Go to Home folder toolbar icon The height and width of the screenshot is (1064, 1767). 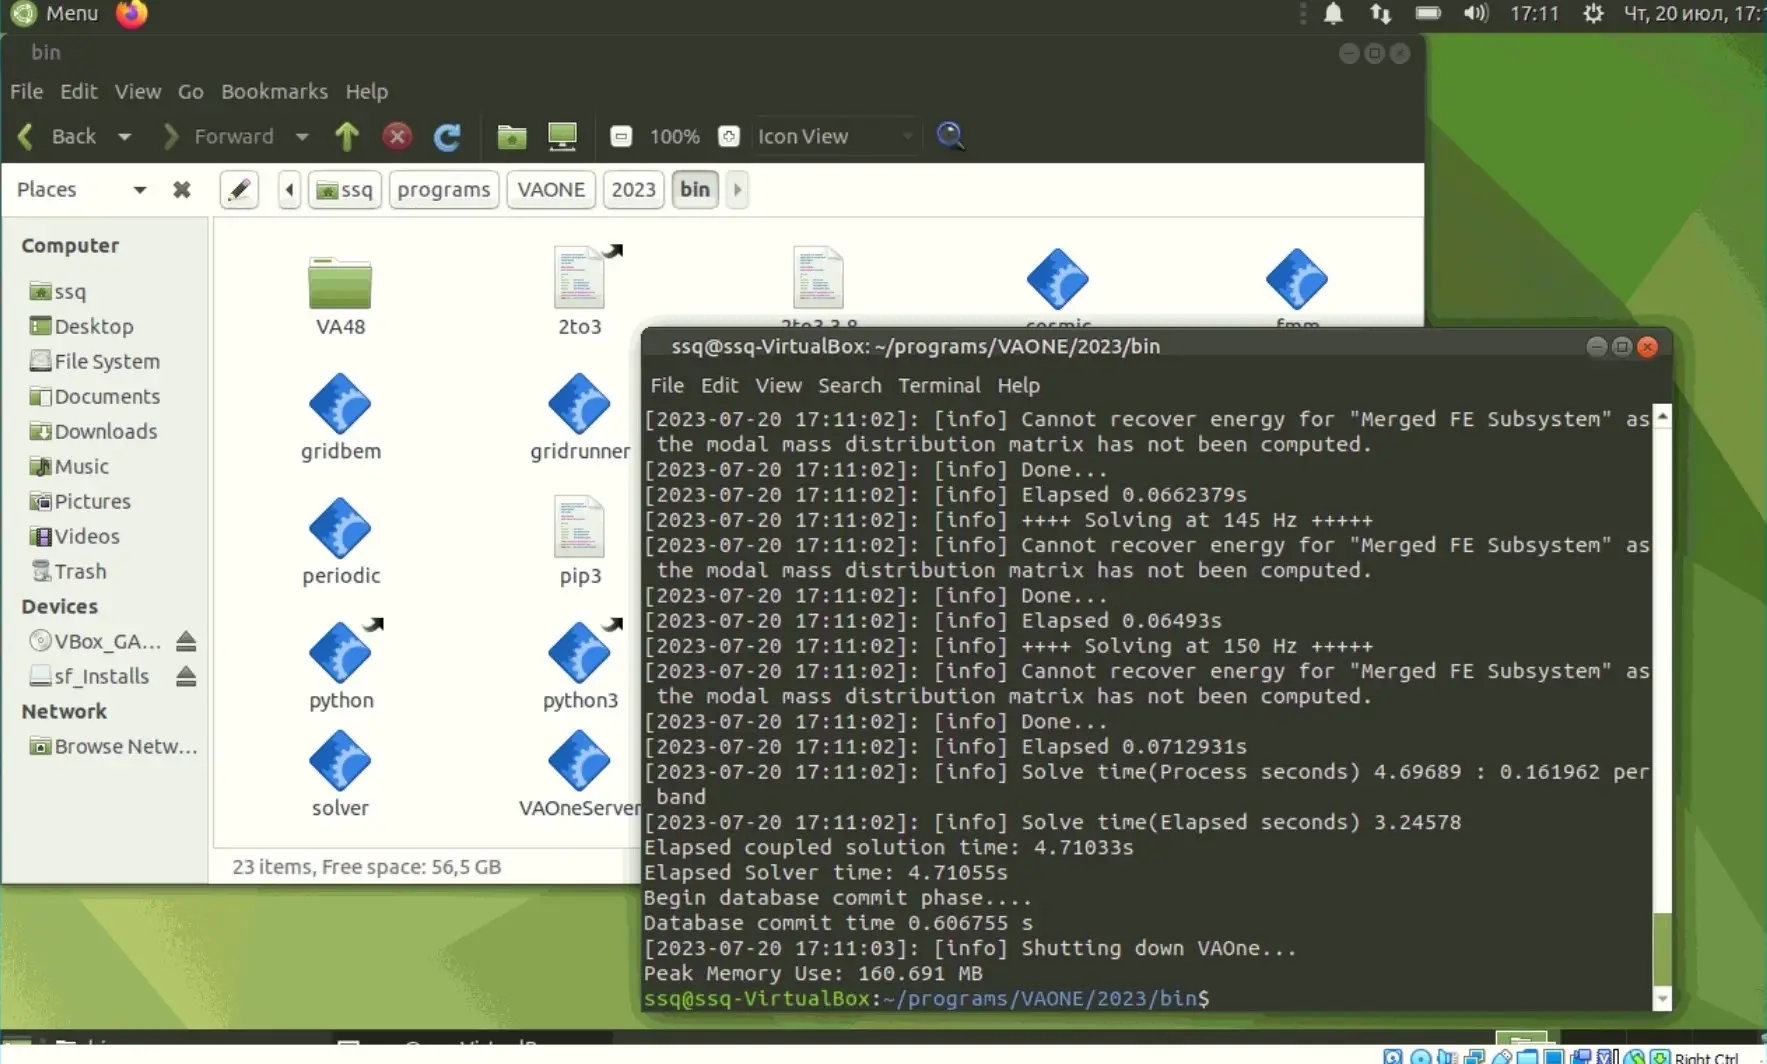(512, 136)
